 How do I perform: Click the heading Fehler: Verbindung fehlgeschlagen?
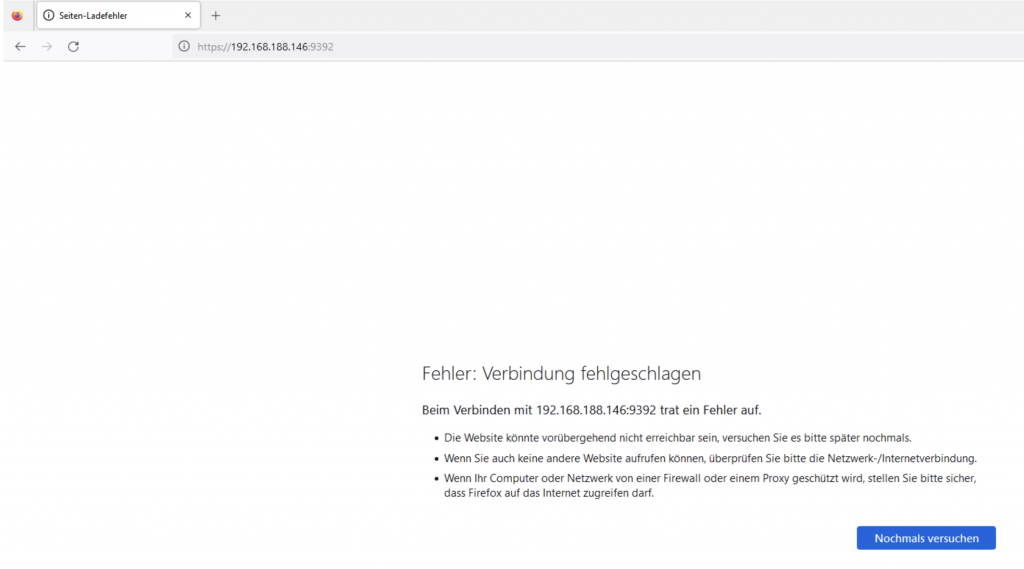pyautogui.click(x=561, y=374)
